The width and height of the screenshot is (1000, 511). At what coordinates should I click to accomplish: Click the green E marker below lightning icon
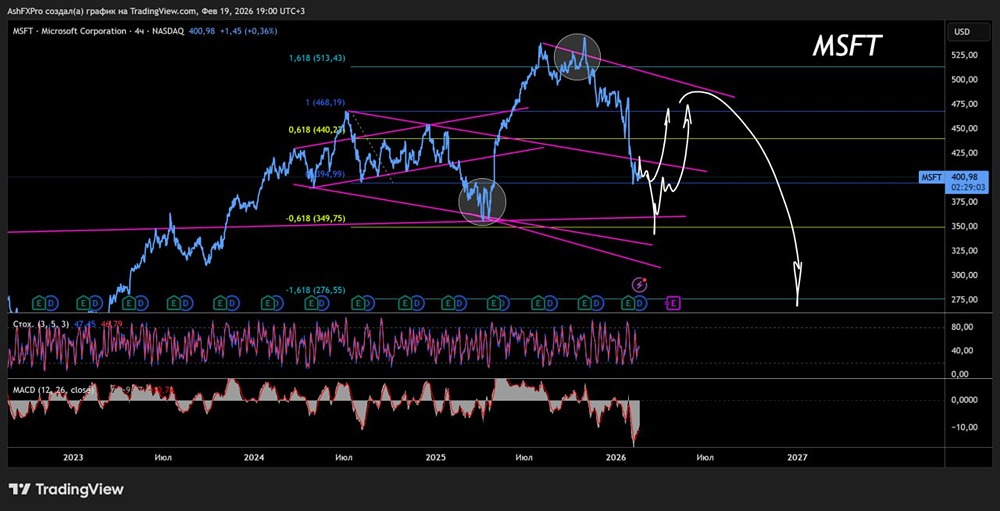(628, 303)
